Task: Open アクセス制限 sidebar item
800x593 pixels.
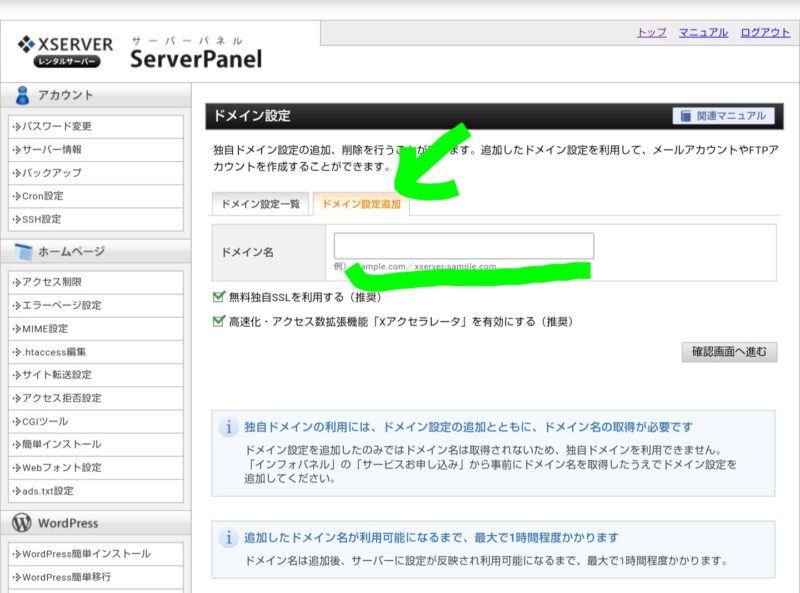Action: [x=96, y=282]
